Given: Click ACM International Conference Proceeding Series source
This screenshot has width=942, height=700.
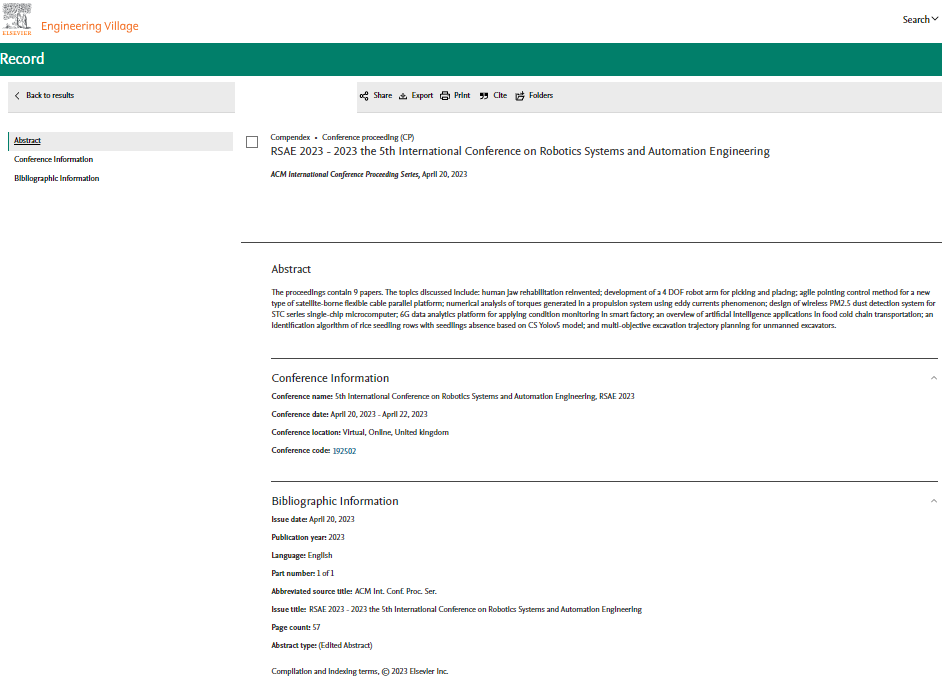Looking at the screenshot, I should click(x=344, y=174).
